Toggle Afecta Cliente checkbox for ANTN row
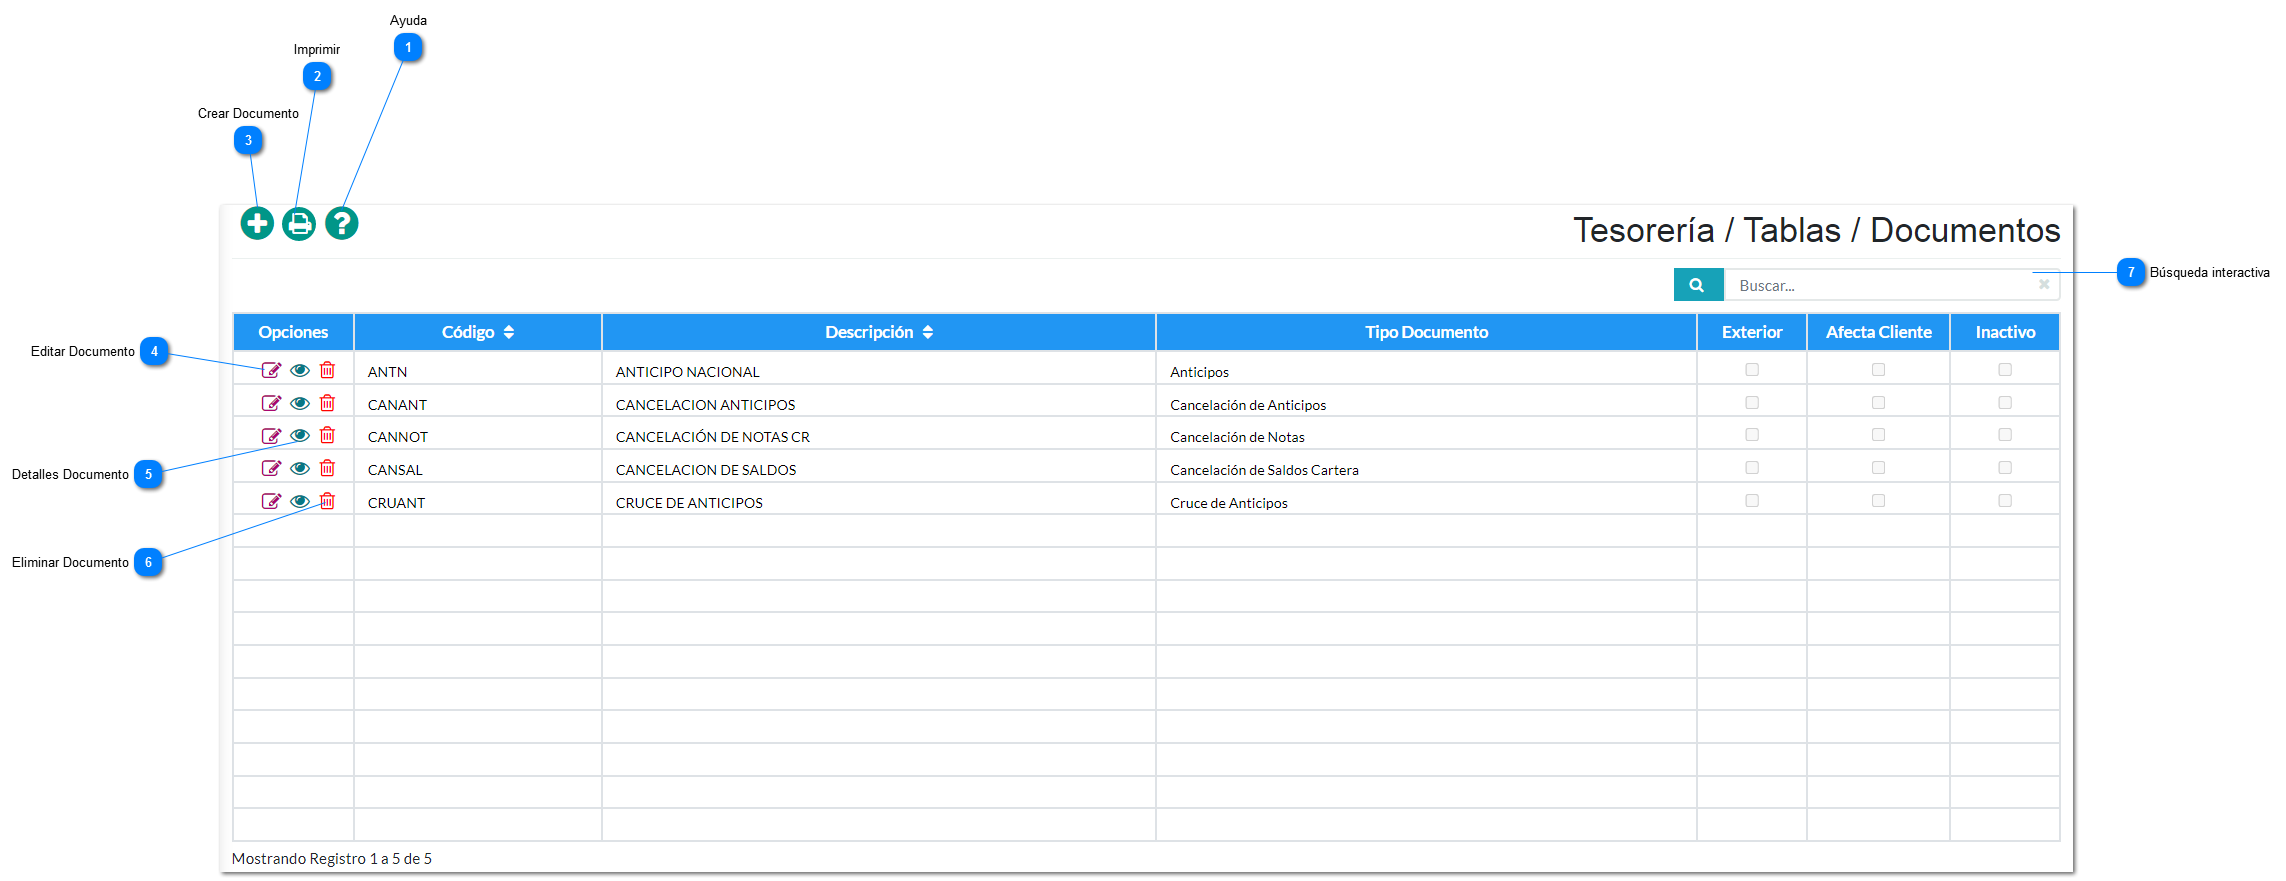This screenshot has width=2286, height=881. (1878, 370)
